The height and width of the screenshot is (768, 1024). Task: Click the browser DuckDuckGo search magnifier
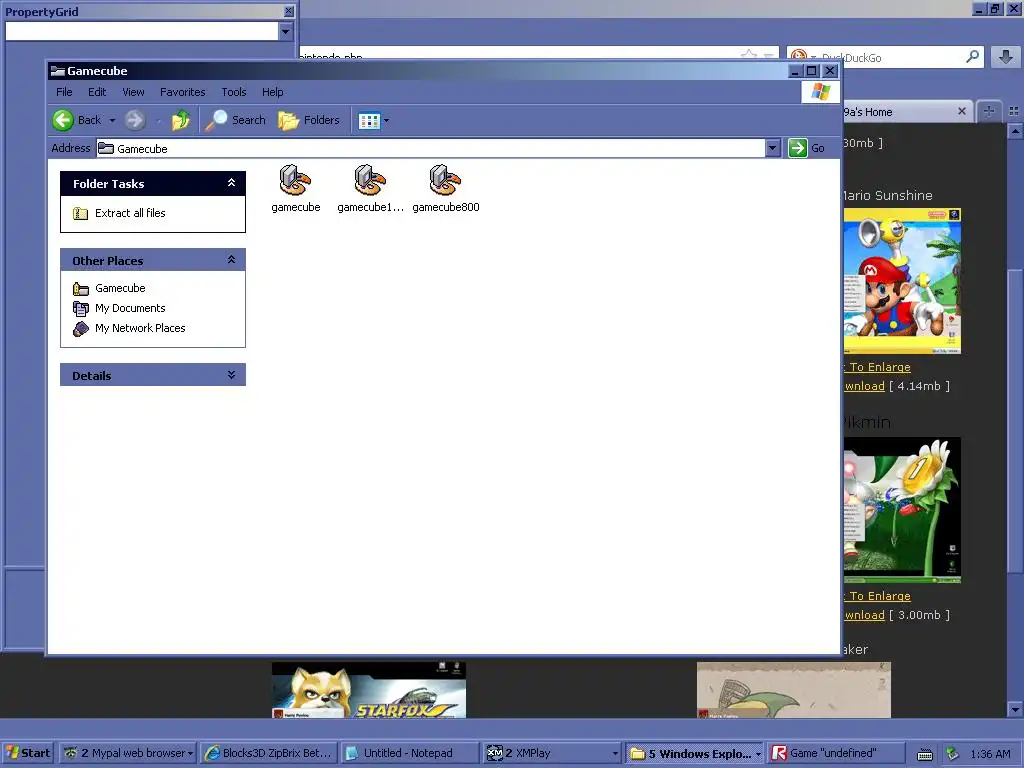coord(972,57)
